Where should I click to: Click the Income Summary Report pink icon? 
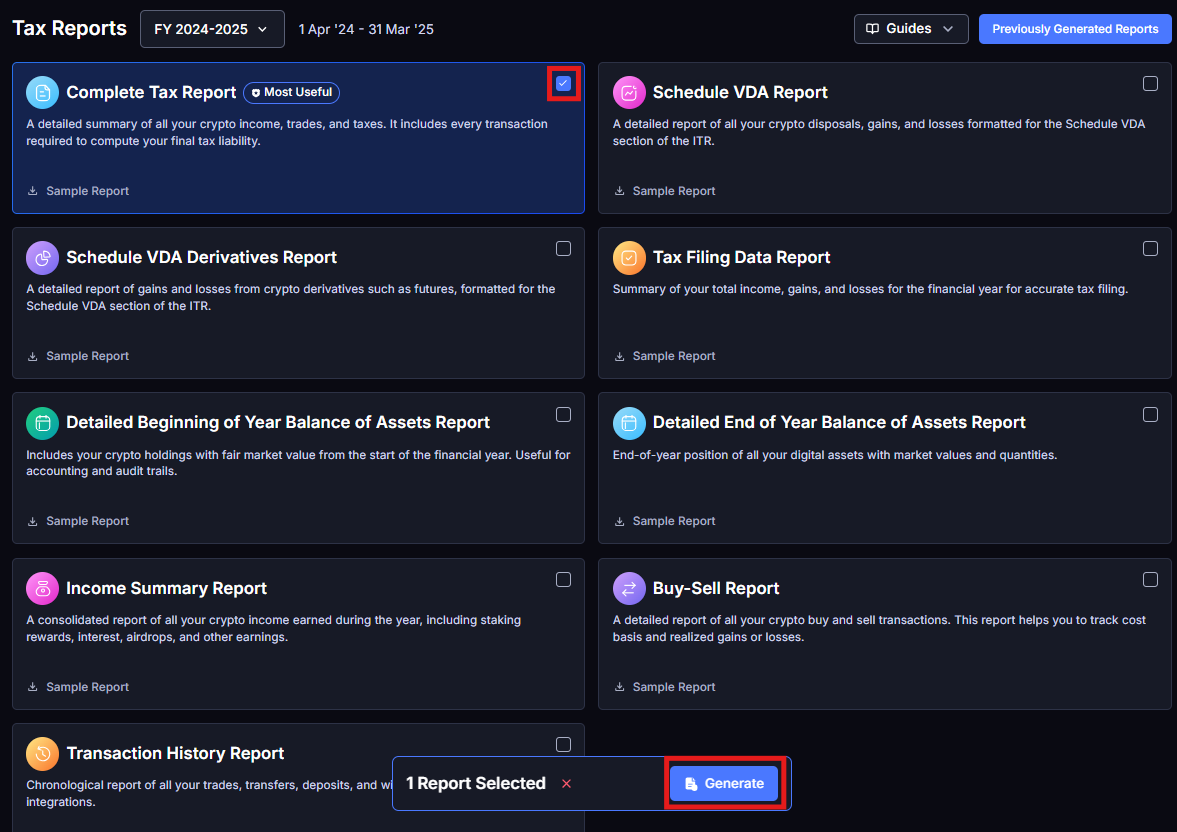coord(42,589)
